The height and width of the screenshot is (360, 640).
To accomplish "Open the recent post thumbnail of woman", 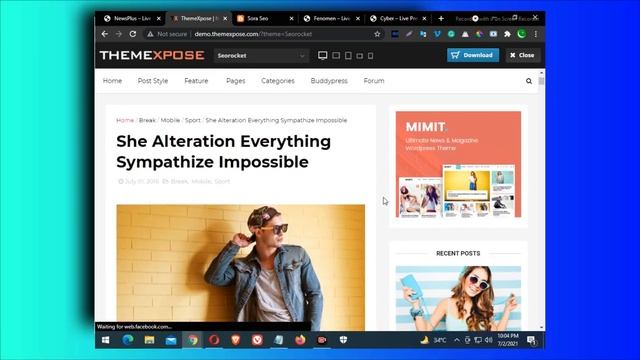I will [x=458, y=298].
